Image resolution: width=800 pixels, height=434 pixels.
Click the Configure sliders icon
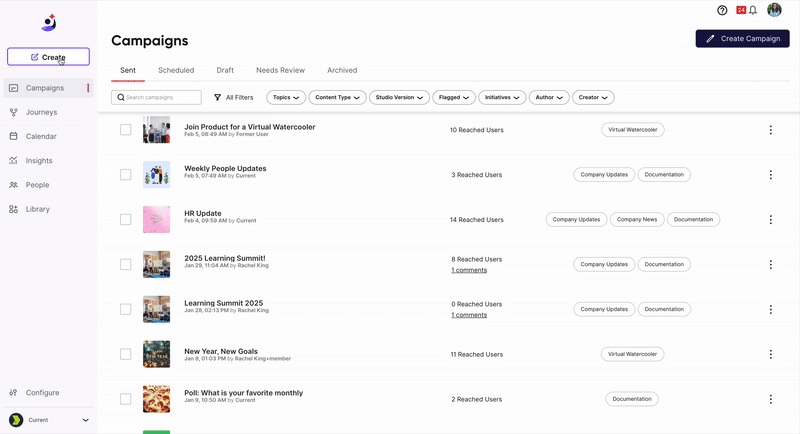click(x=14, y=393)
